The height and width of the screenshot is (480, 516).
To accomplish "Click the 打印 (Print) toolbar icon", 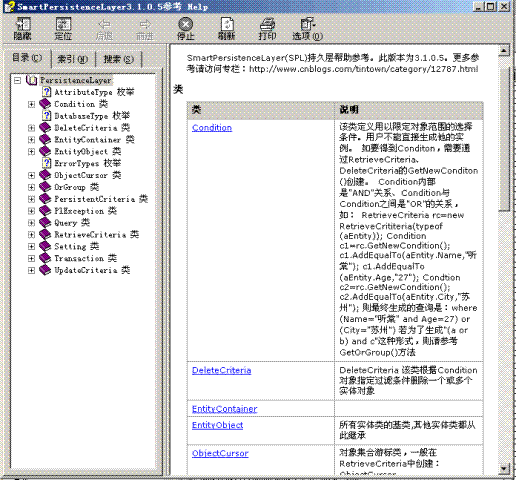I will tap(267, 29).
